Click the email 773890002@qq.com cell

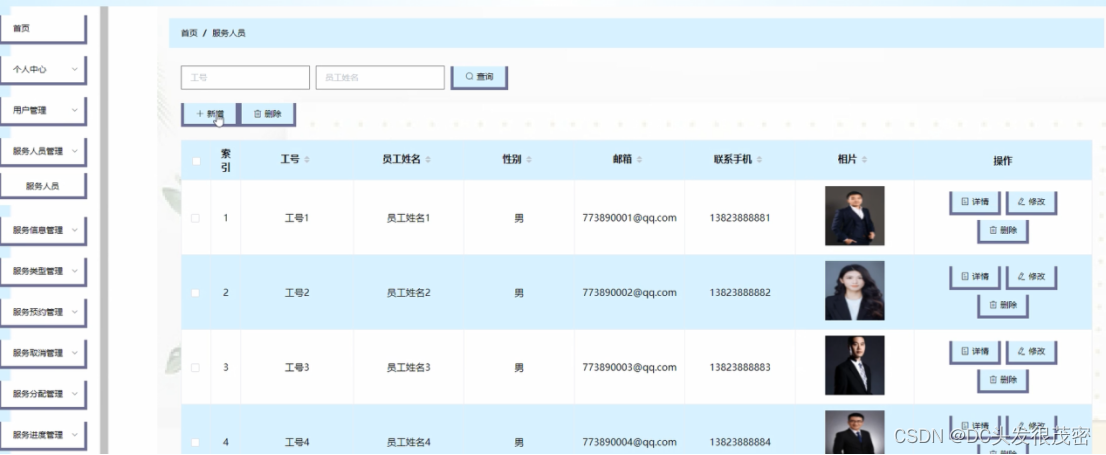pyautogui.click(x=629, y=293)
